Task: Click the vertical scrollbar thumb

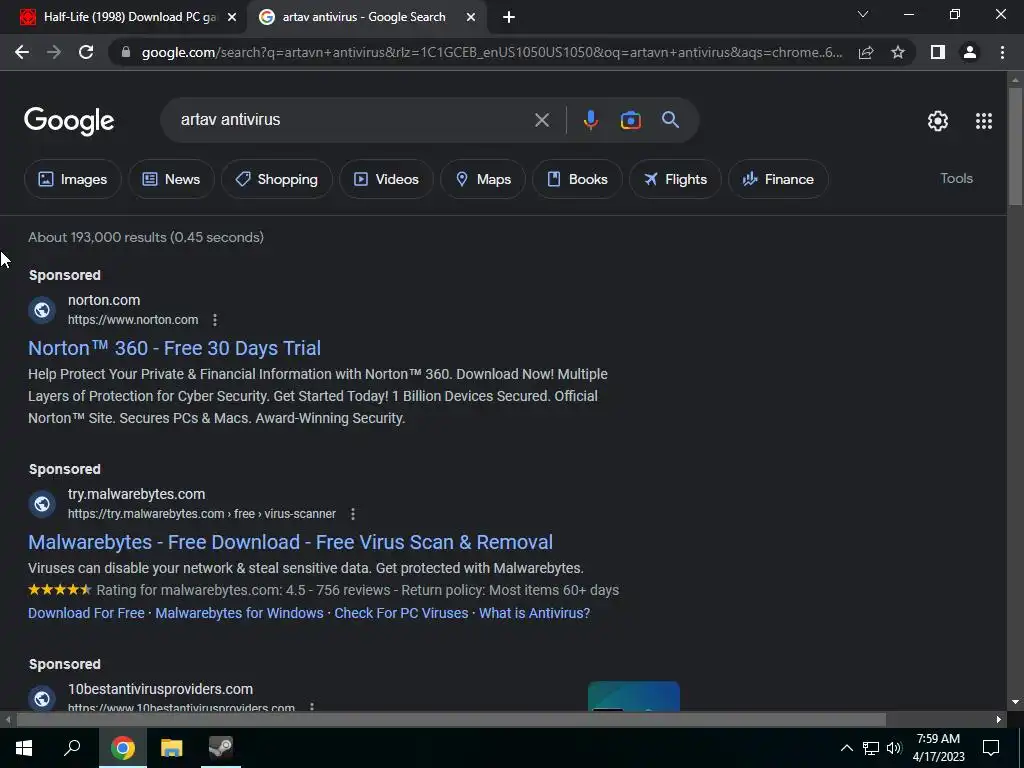Action: tap(1015, 147)
